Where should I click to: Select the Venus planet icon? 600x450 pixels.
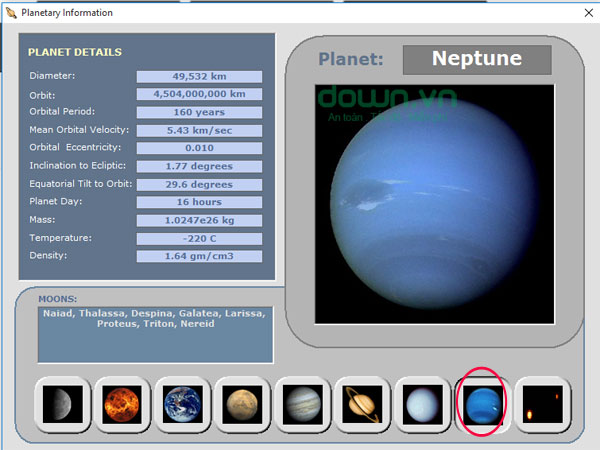point(121,405)
